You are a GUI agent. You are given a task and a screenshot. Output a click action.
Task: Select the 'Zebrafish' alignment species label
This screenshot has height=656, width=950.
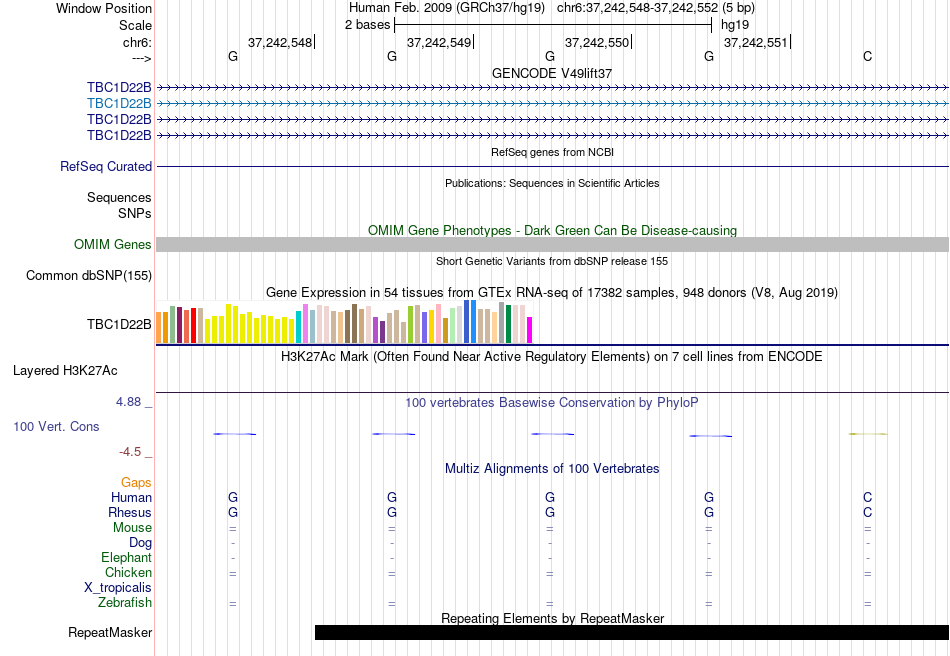coord(125,603)
